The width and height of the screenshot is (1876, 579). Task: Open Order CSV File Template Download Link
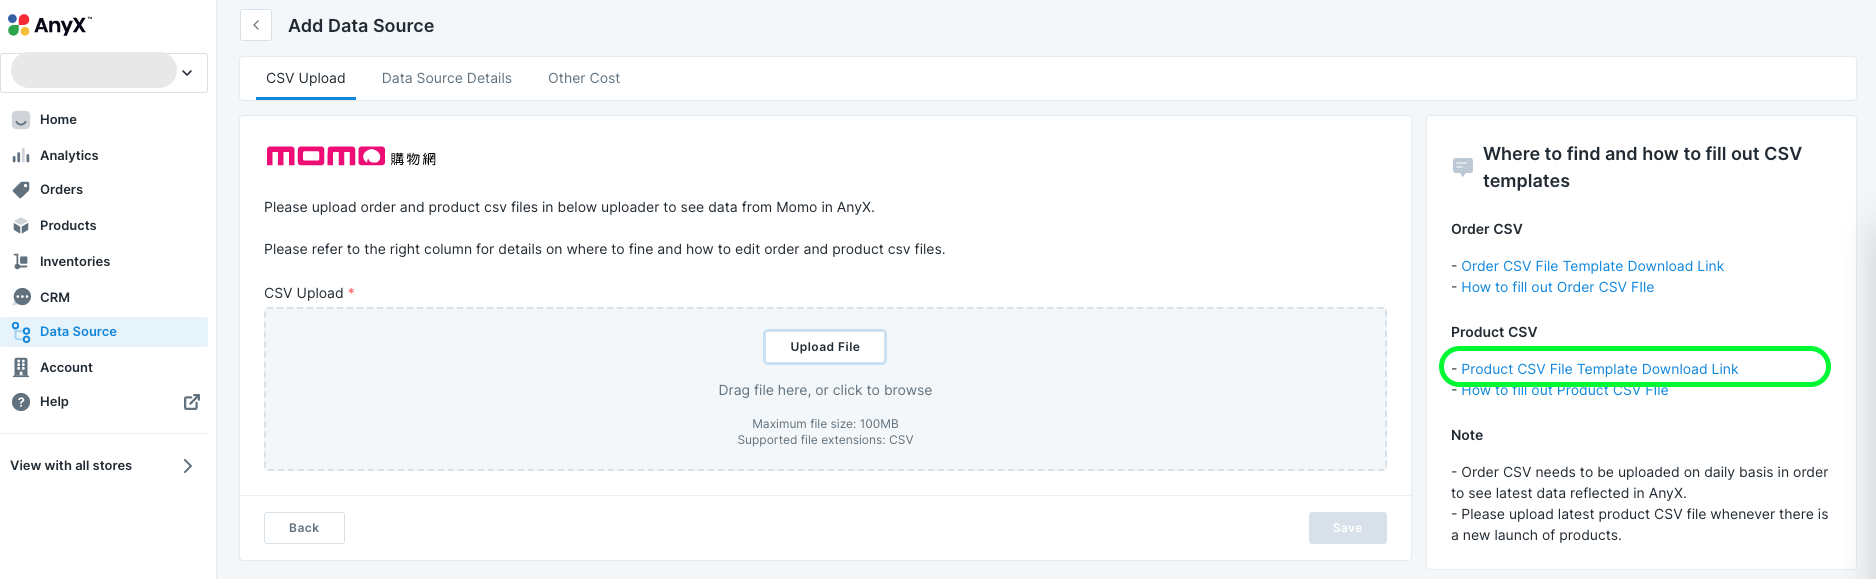coord(1592,266)
